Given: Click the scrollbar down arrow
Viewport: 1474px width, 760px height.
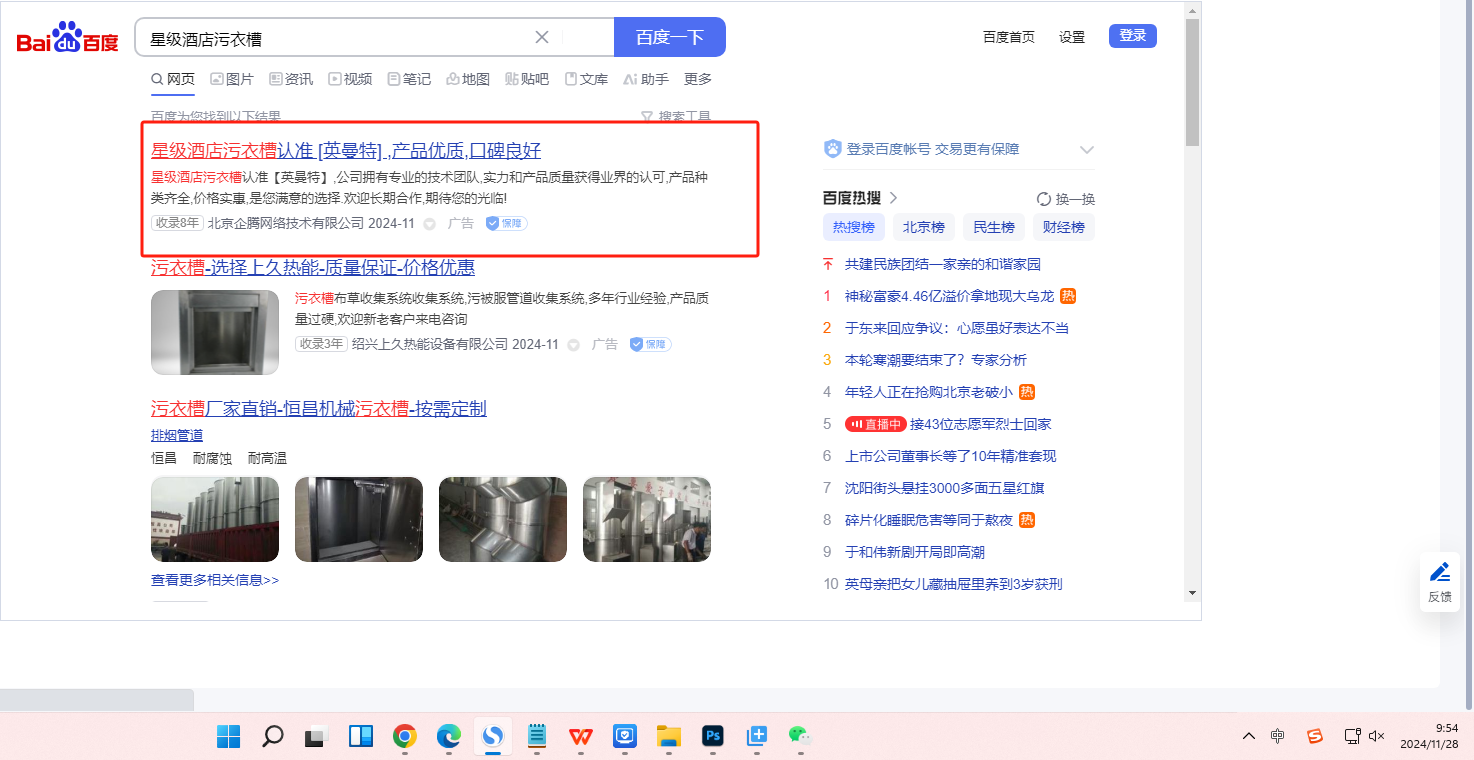Looking at the screenshot, I should 1192,592.
